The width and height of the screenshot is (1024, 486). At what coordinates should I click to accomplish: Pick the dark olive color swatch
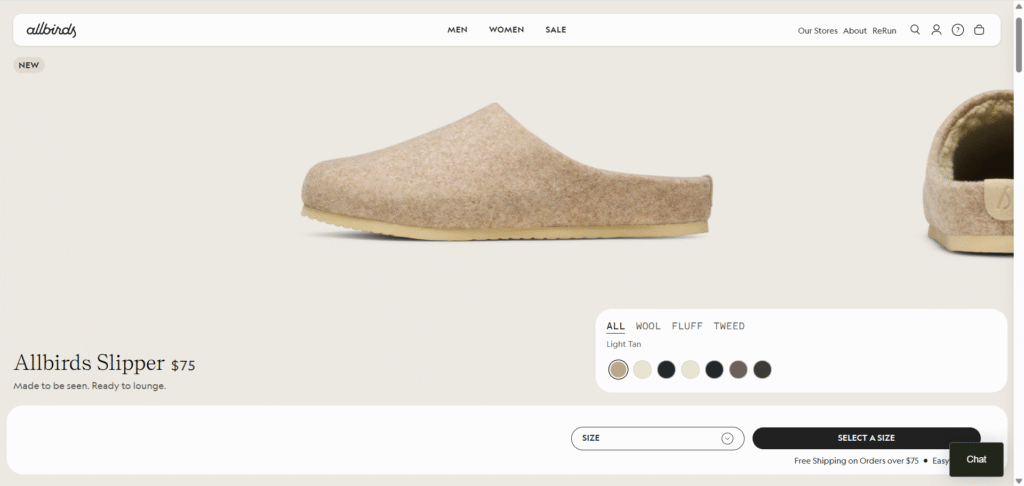762,370
